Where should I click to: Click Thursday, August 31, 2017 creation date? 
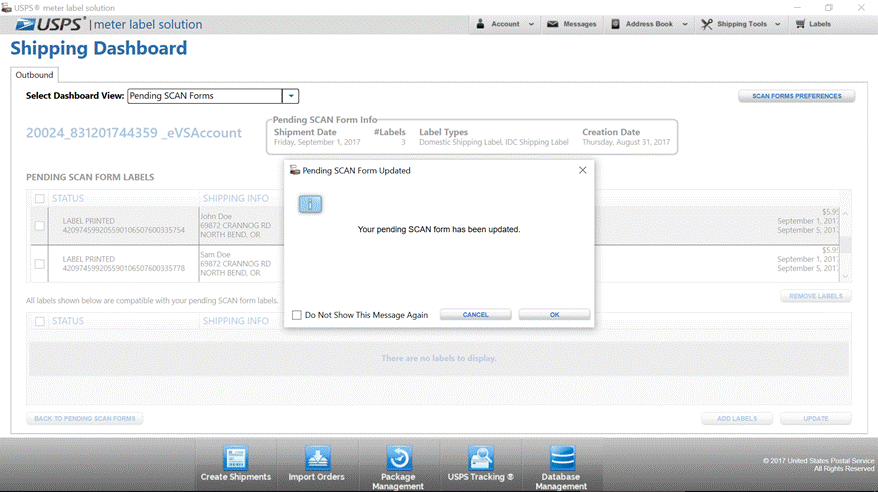626,142
